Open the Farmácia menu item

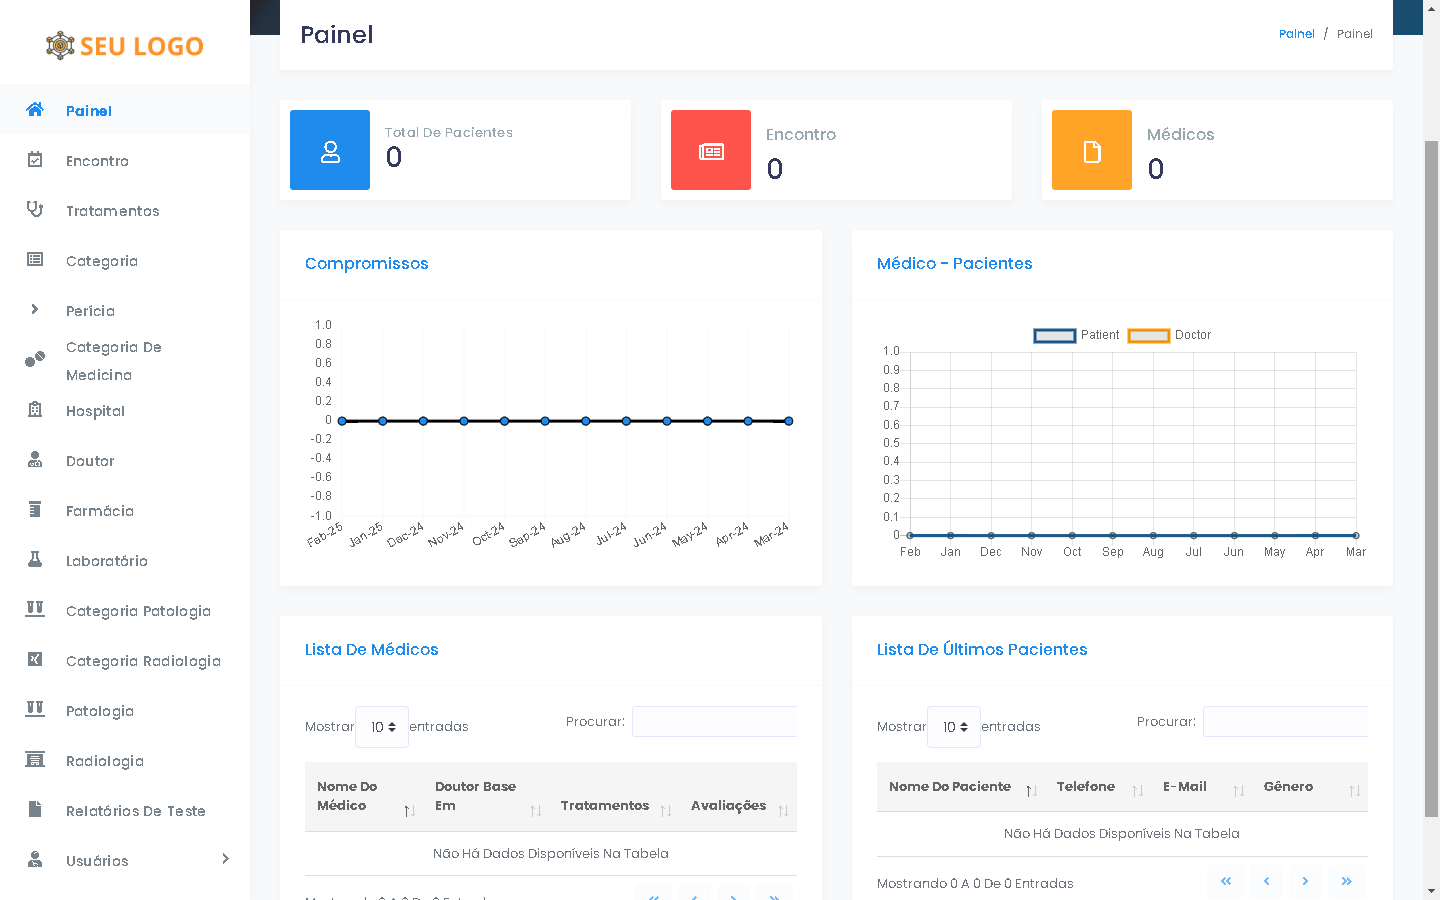coord(99,511)
